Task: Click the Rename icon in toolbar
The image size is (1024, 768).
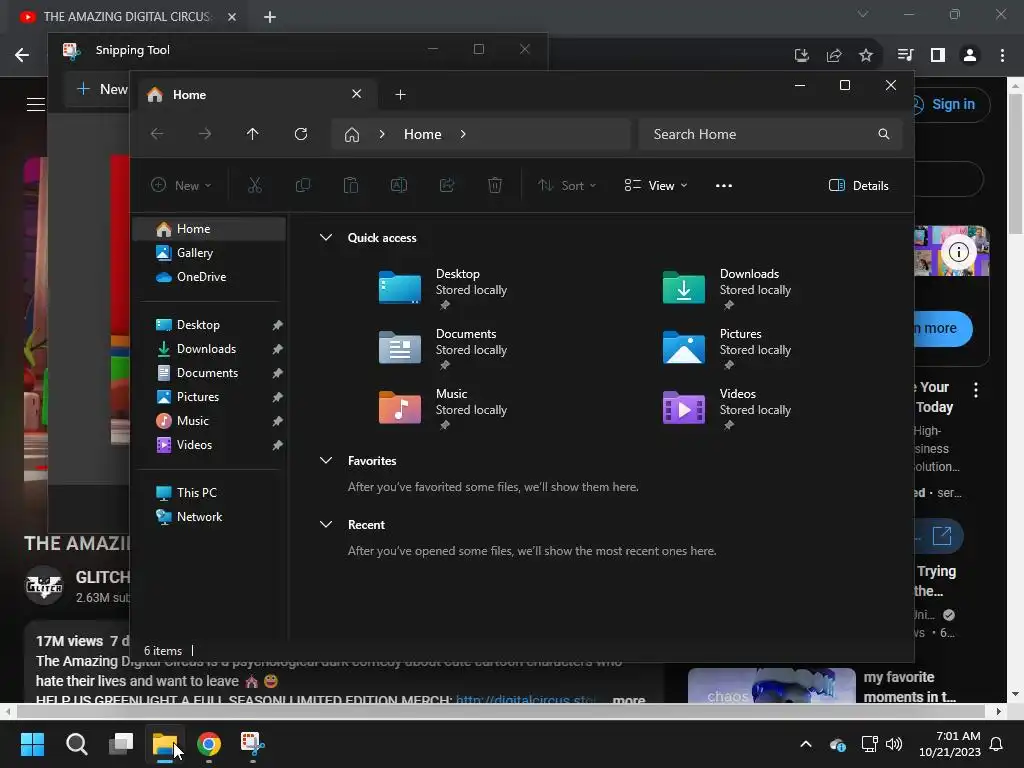Action: [398, 185]
